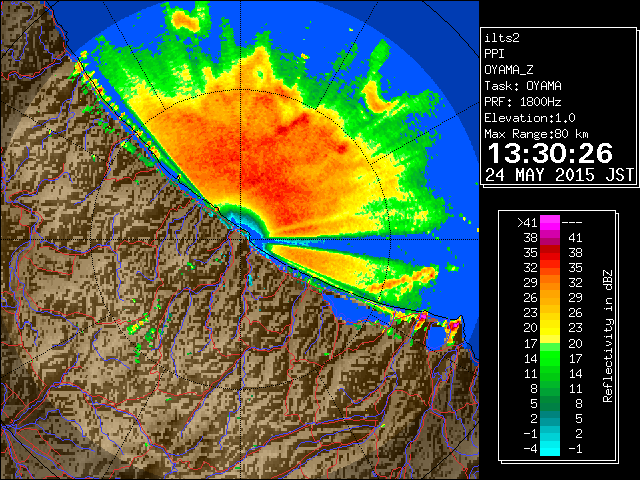Click the "PRF: 1800Hz" value
Image resolution: width=640 pixels, height=480 pixels.
(523, 102)
